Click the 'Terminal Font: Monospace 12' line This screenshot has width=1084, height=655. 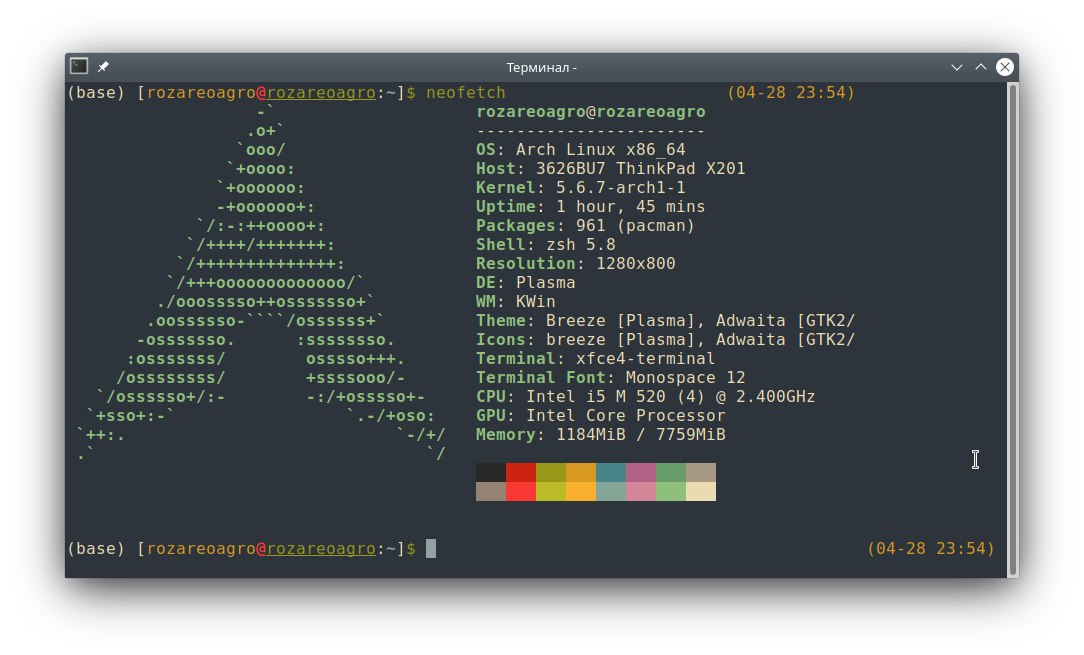[610, 378]
